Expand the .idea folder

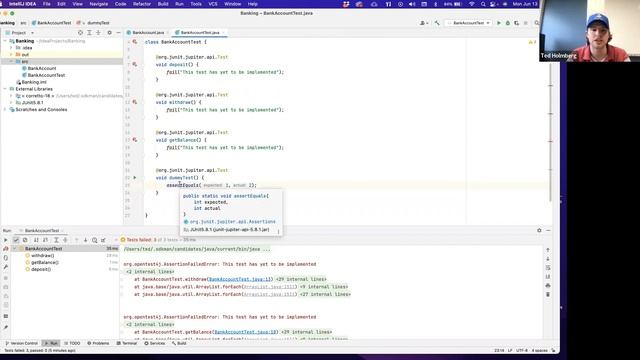click(x=11, y=48)
